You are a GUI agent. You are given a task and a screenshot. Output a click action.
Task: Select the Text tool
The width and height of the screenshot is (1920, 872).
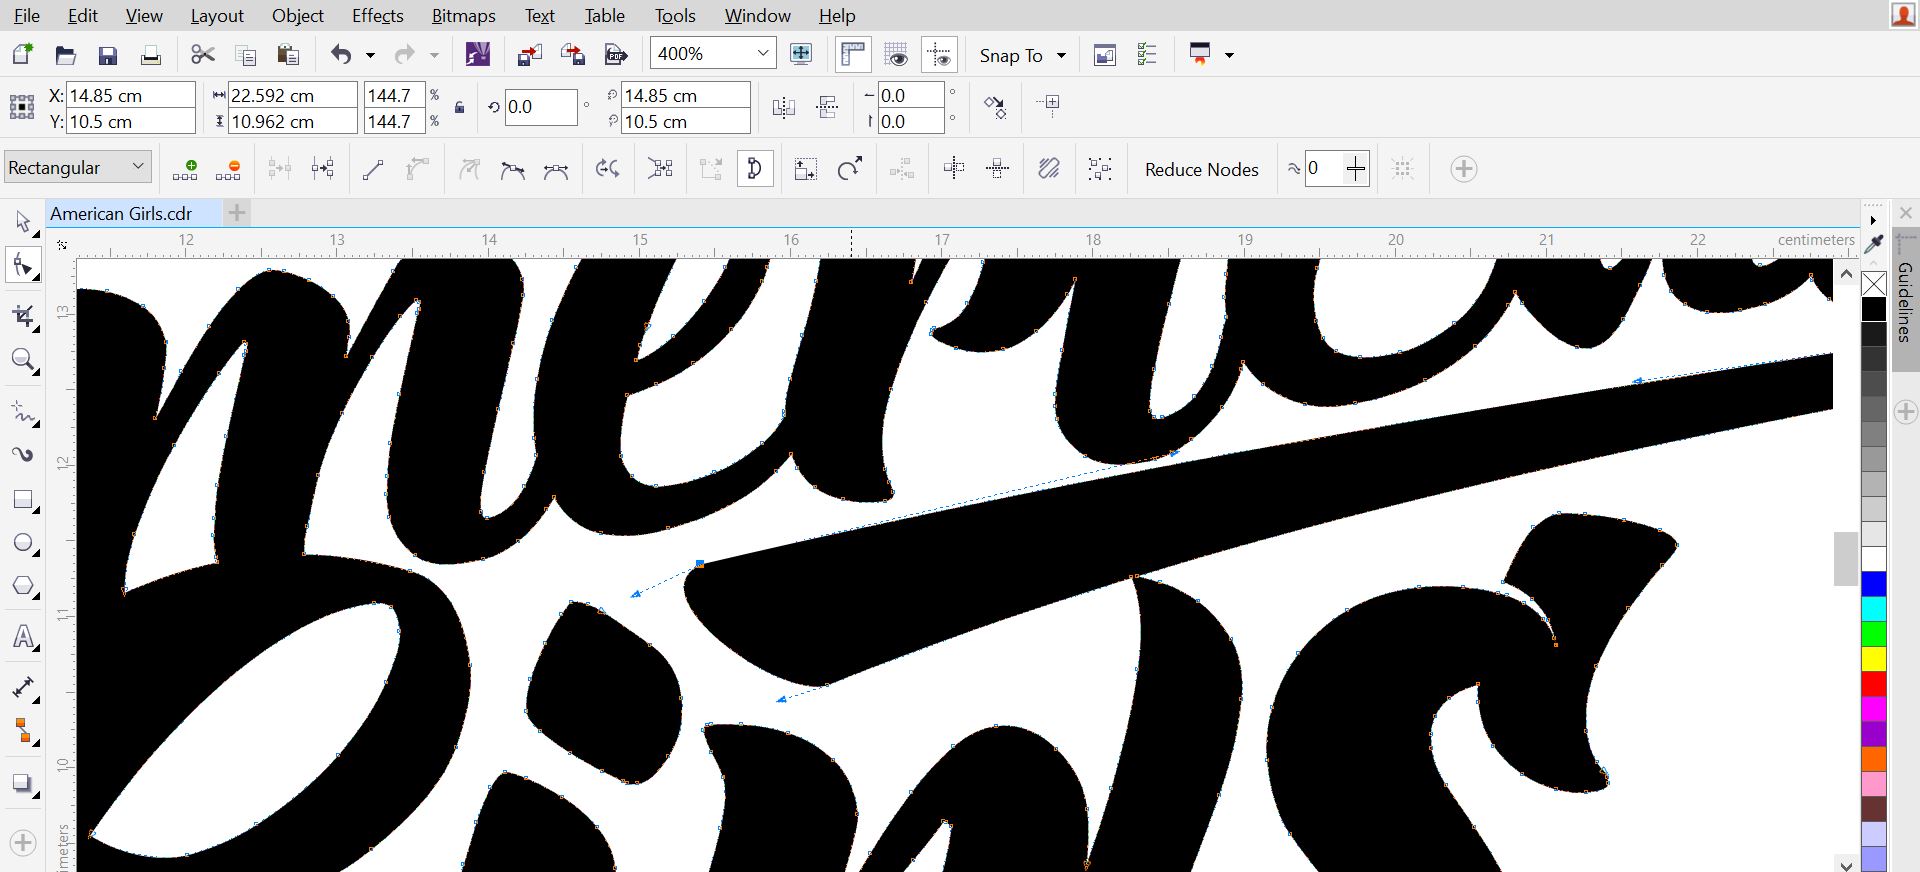[23, 638]
